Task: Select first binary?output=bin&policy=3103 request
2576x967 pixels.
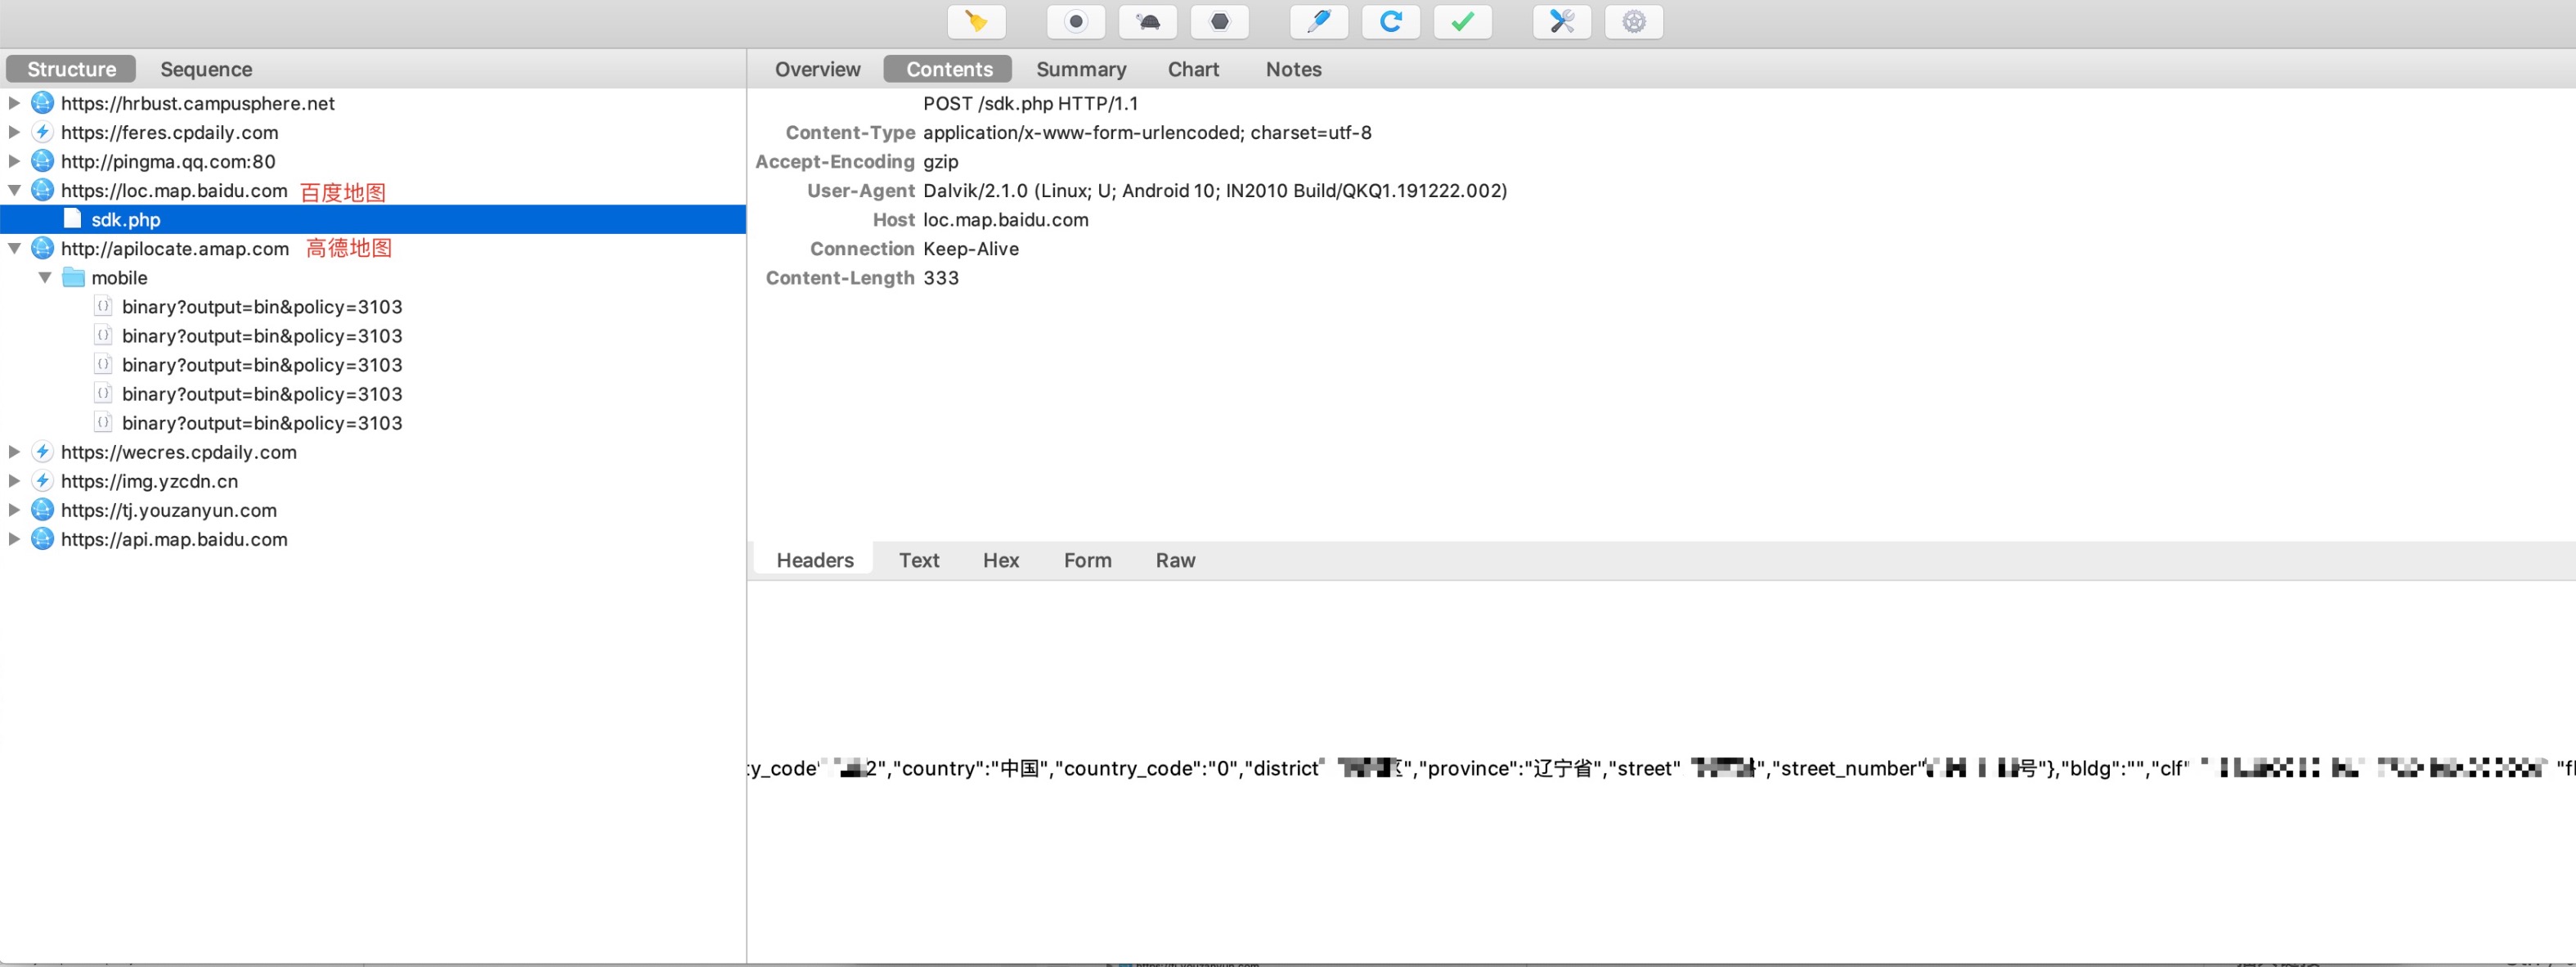Action: click(262, 306)
